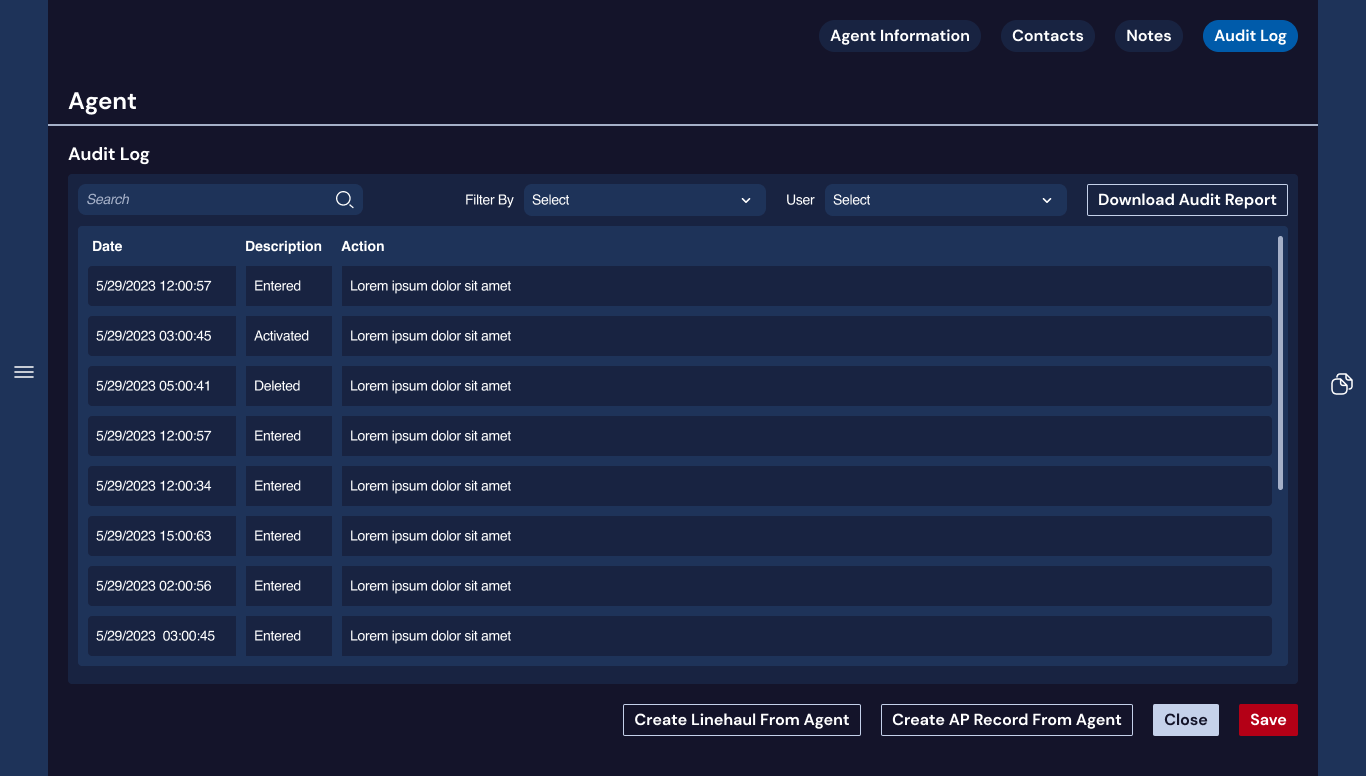Click the Deleted description cell
The width and height of the screenshot is (1366, 776).
coord(289,386)
